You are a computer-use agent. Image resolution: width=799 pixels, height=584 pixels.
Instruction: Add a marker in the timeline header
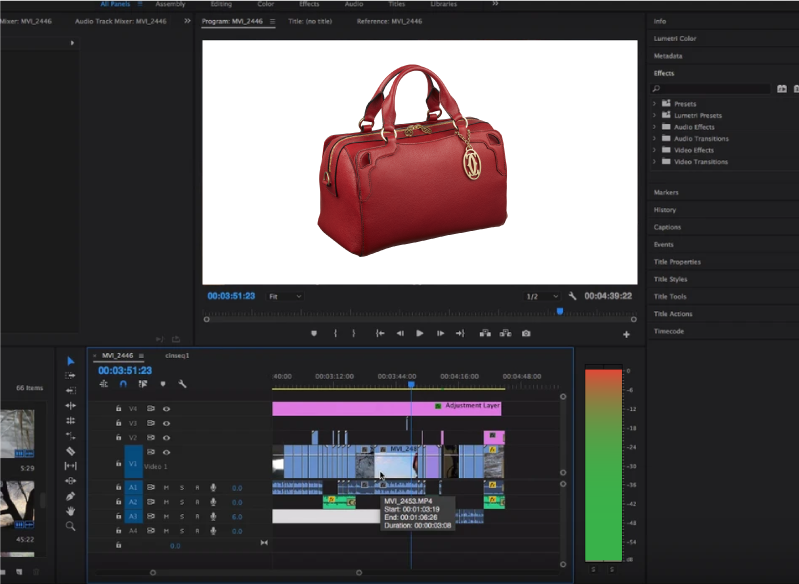(x=163, y=384)
